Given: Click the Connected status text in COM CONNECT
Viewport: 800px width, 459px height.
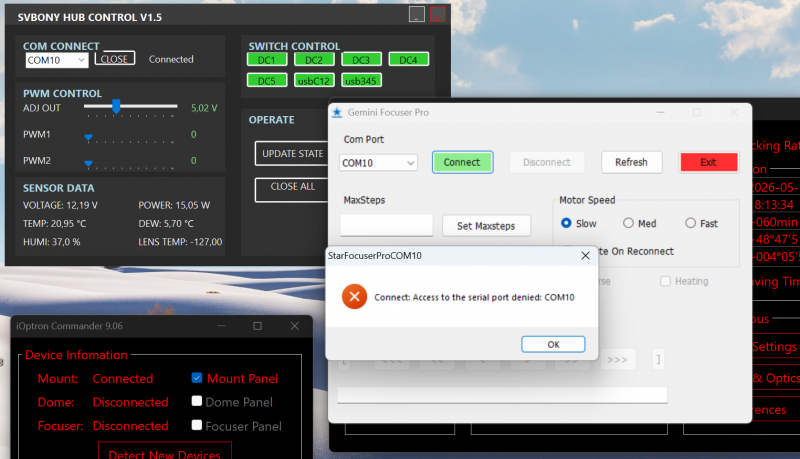Looking at the screenshot, I should [171, 59].
